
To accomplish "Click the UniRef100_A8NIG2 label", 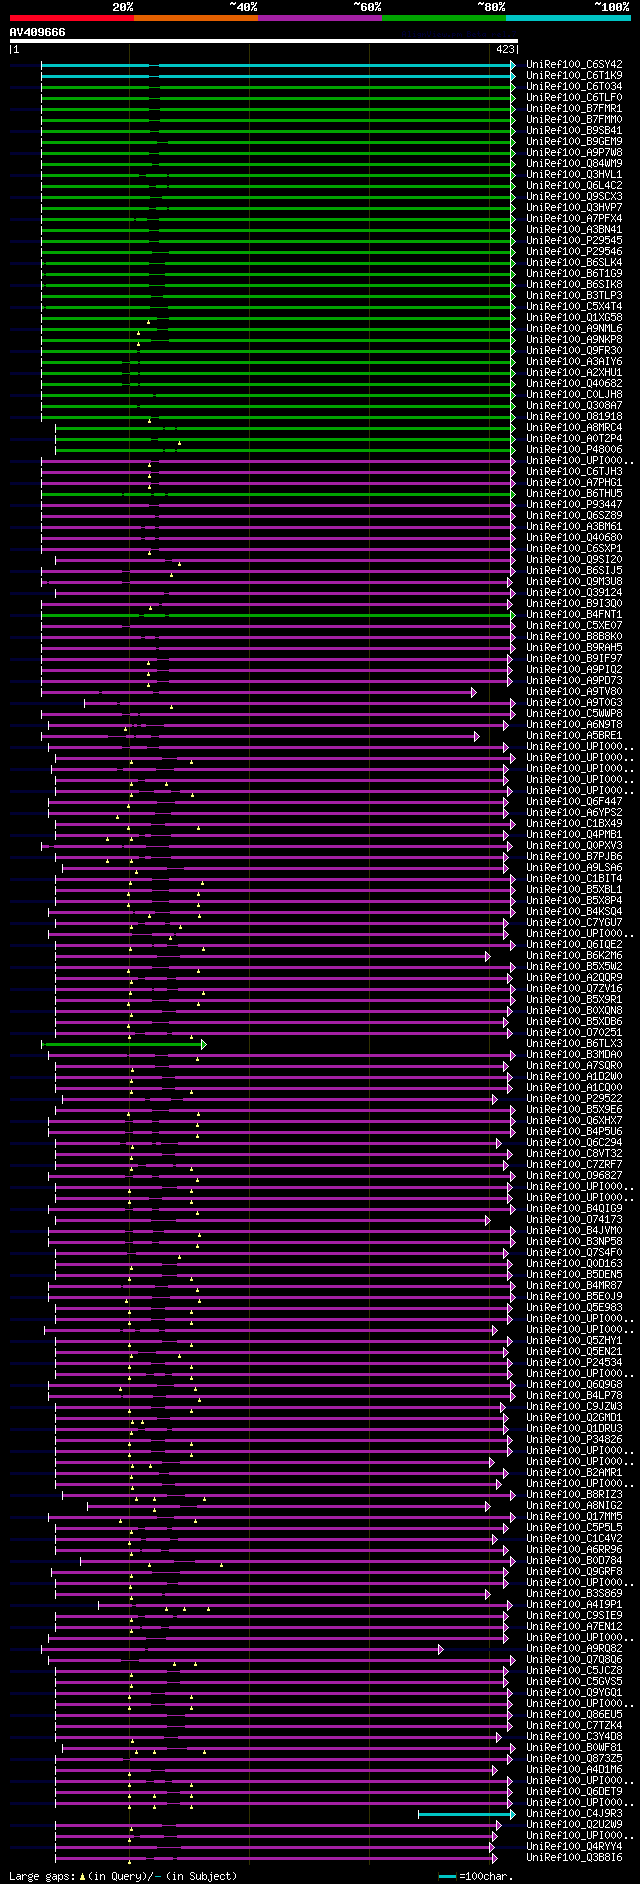I will coord(574,1505).
